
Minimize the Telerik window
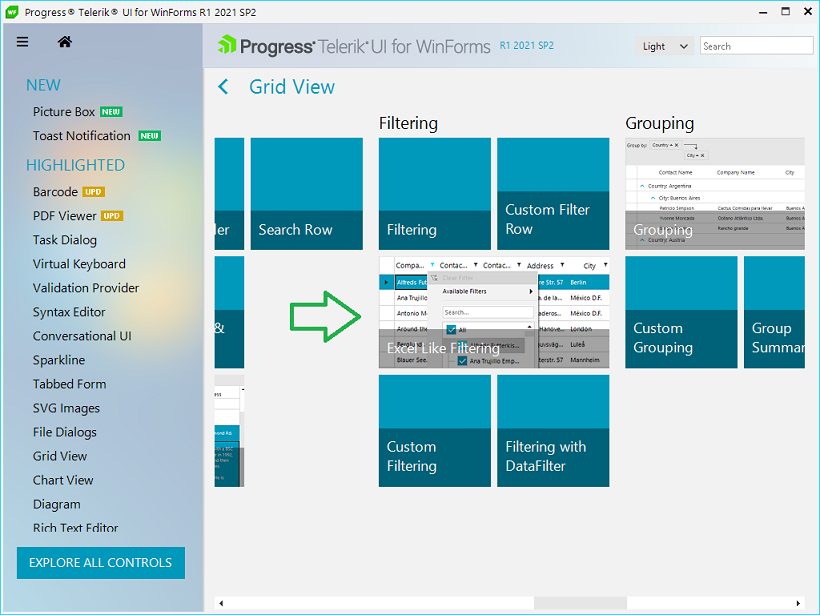pyautogui.click(x=764, y=12)
